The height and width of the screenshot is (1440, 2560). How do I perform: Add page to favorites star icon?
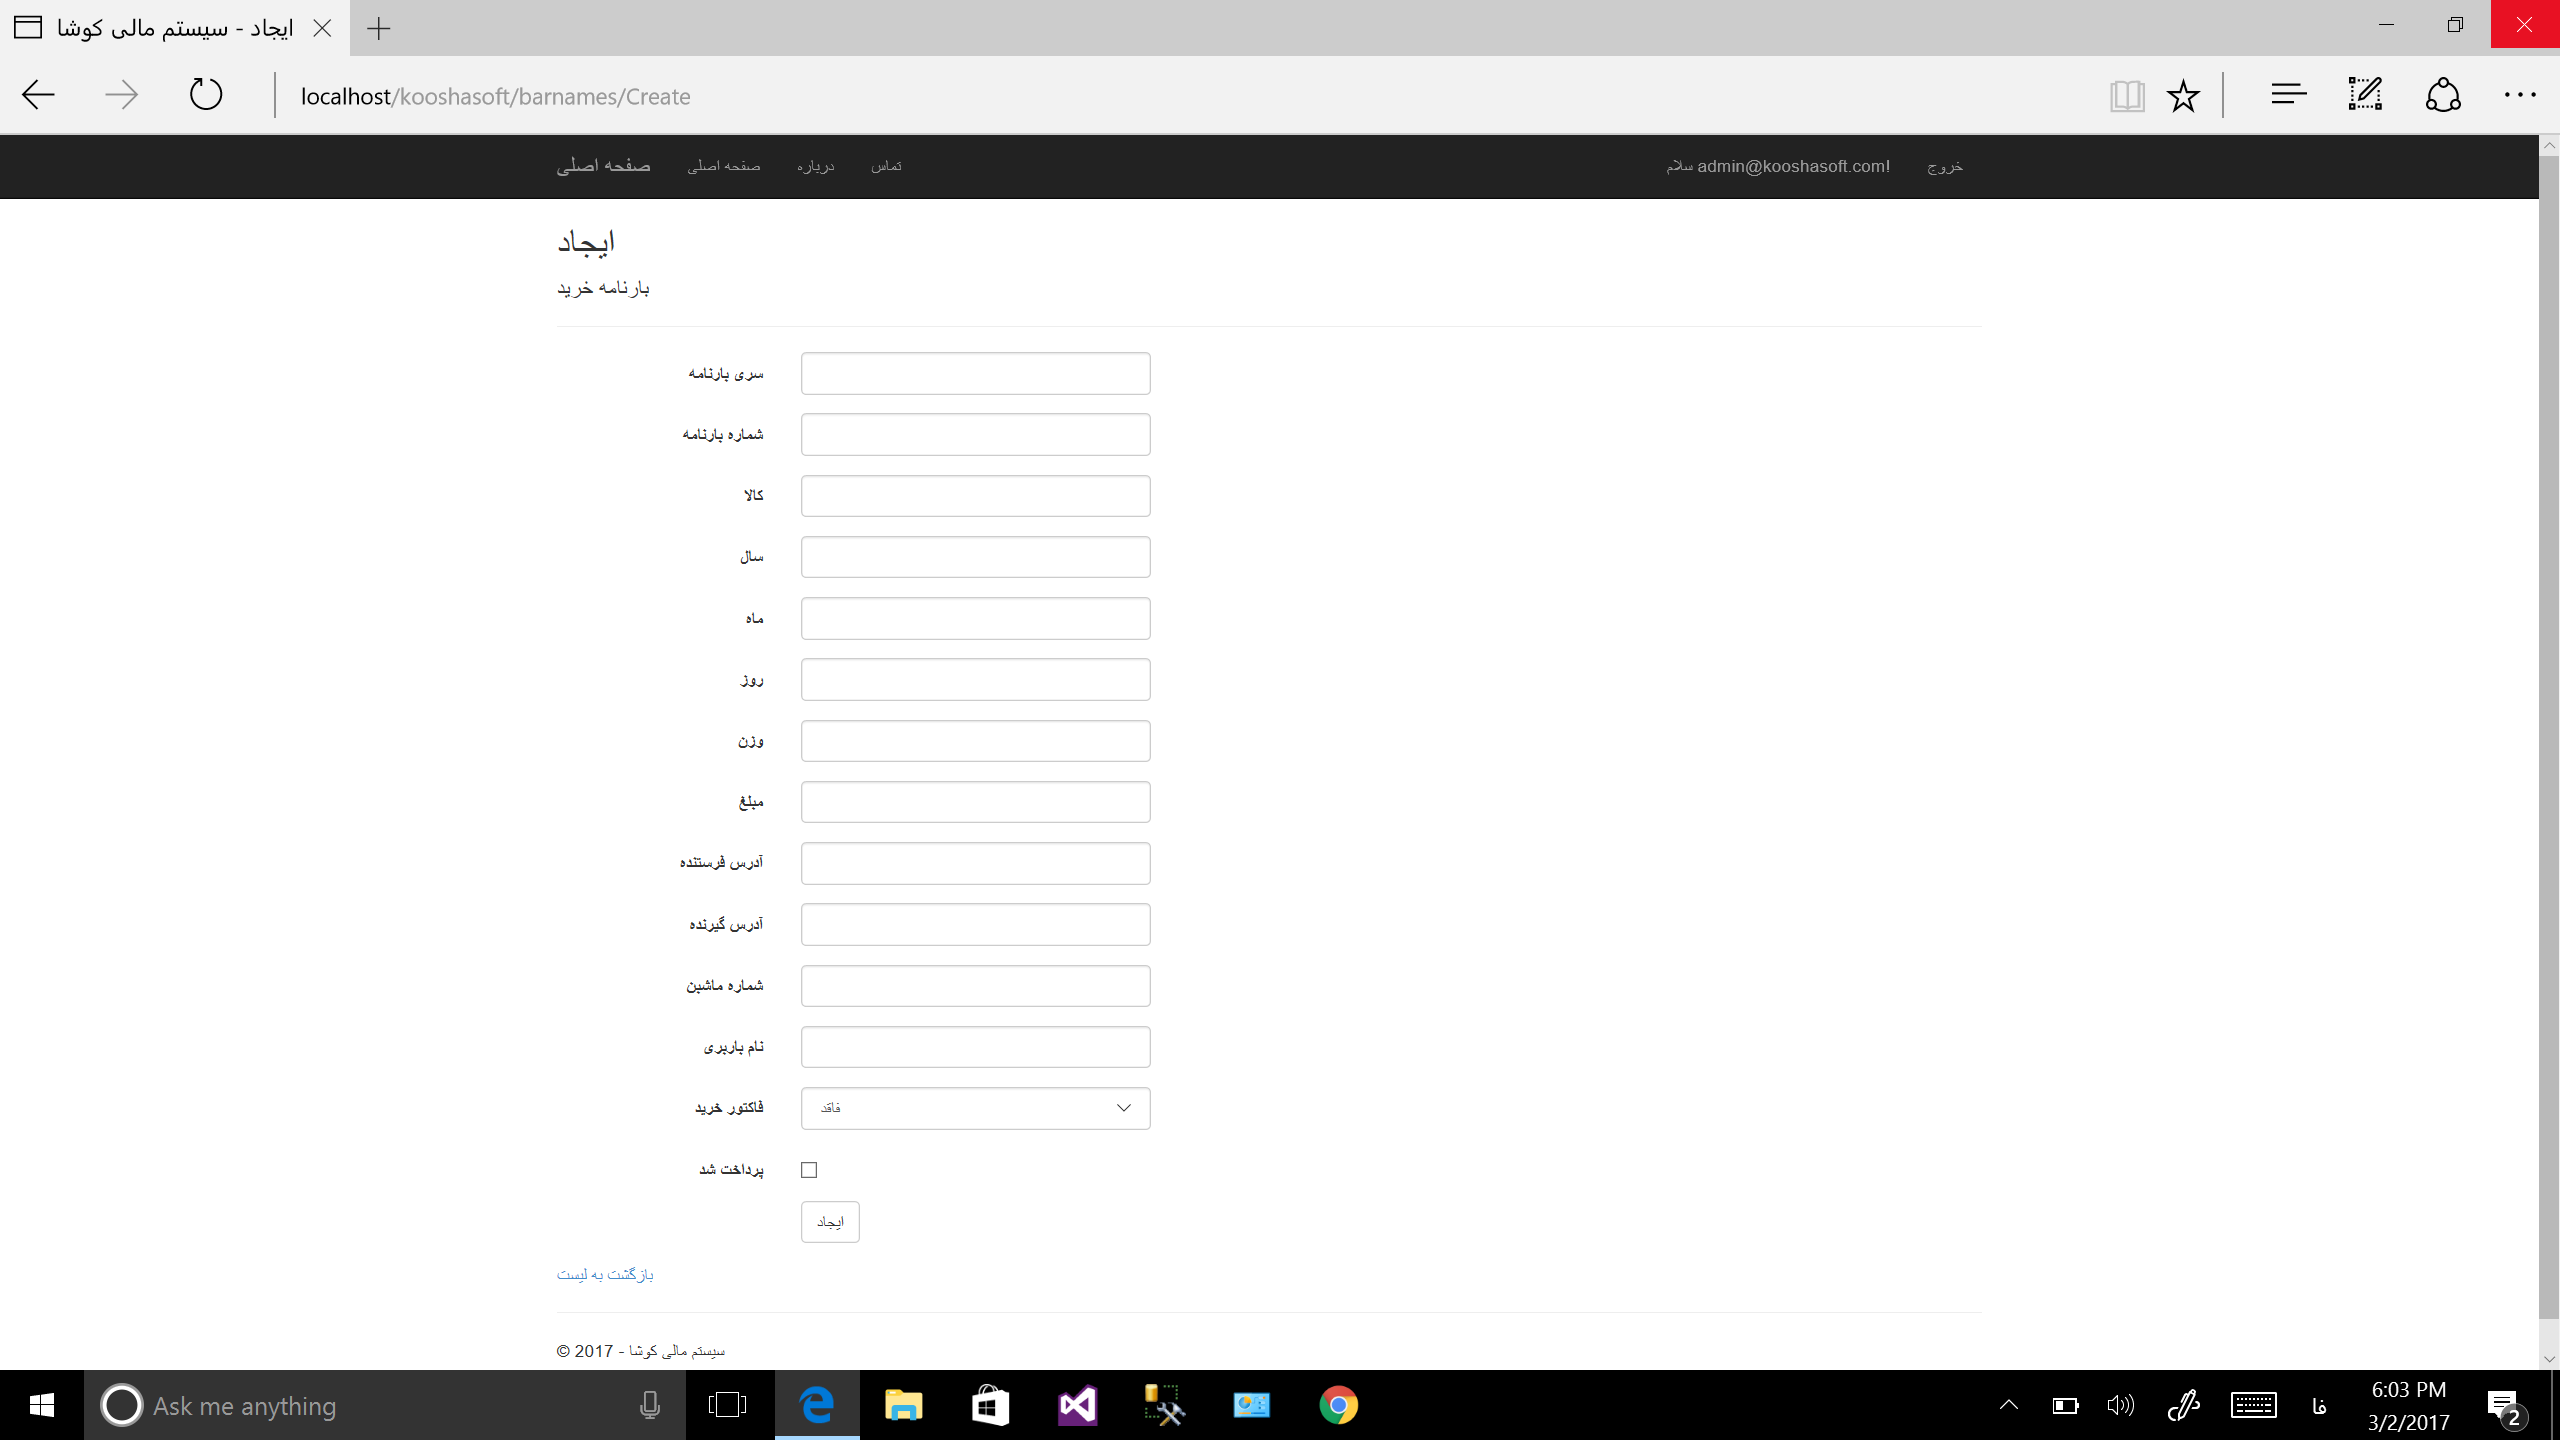[x=2183, y=96]
